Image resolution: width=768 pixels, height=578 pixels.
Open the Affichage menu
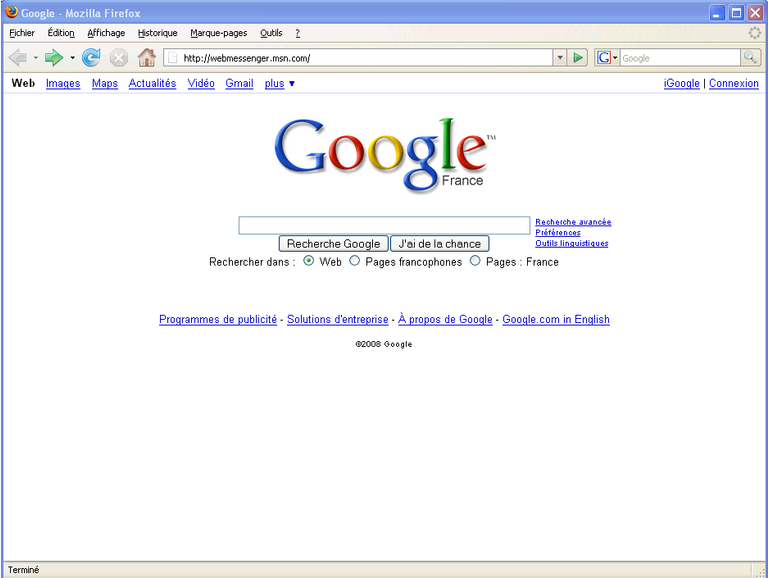(106, 33)
